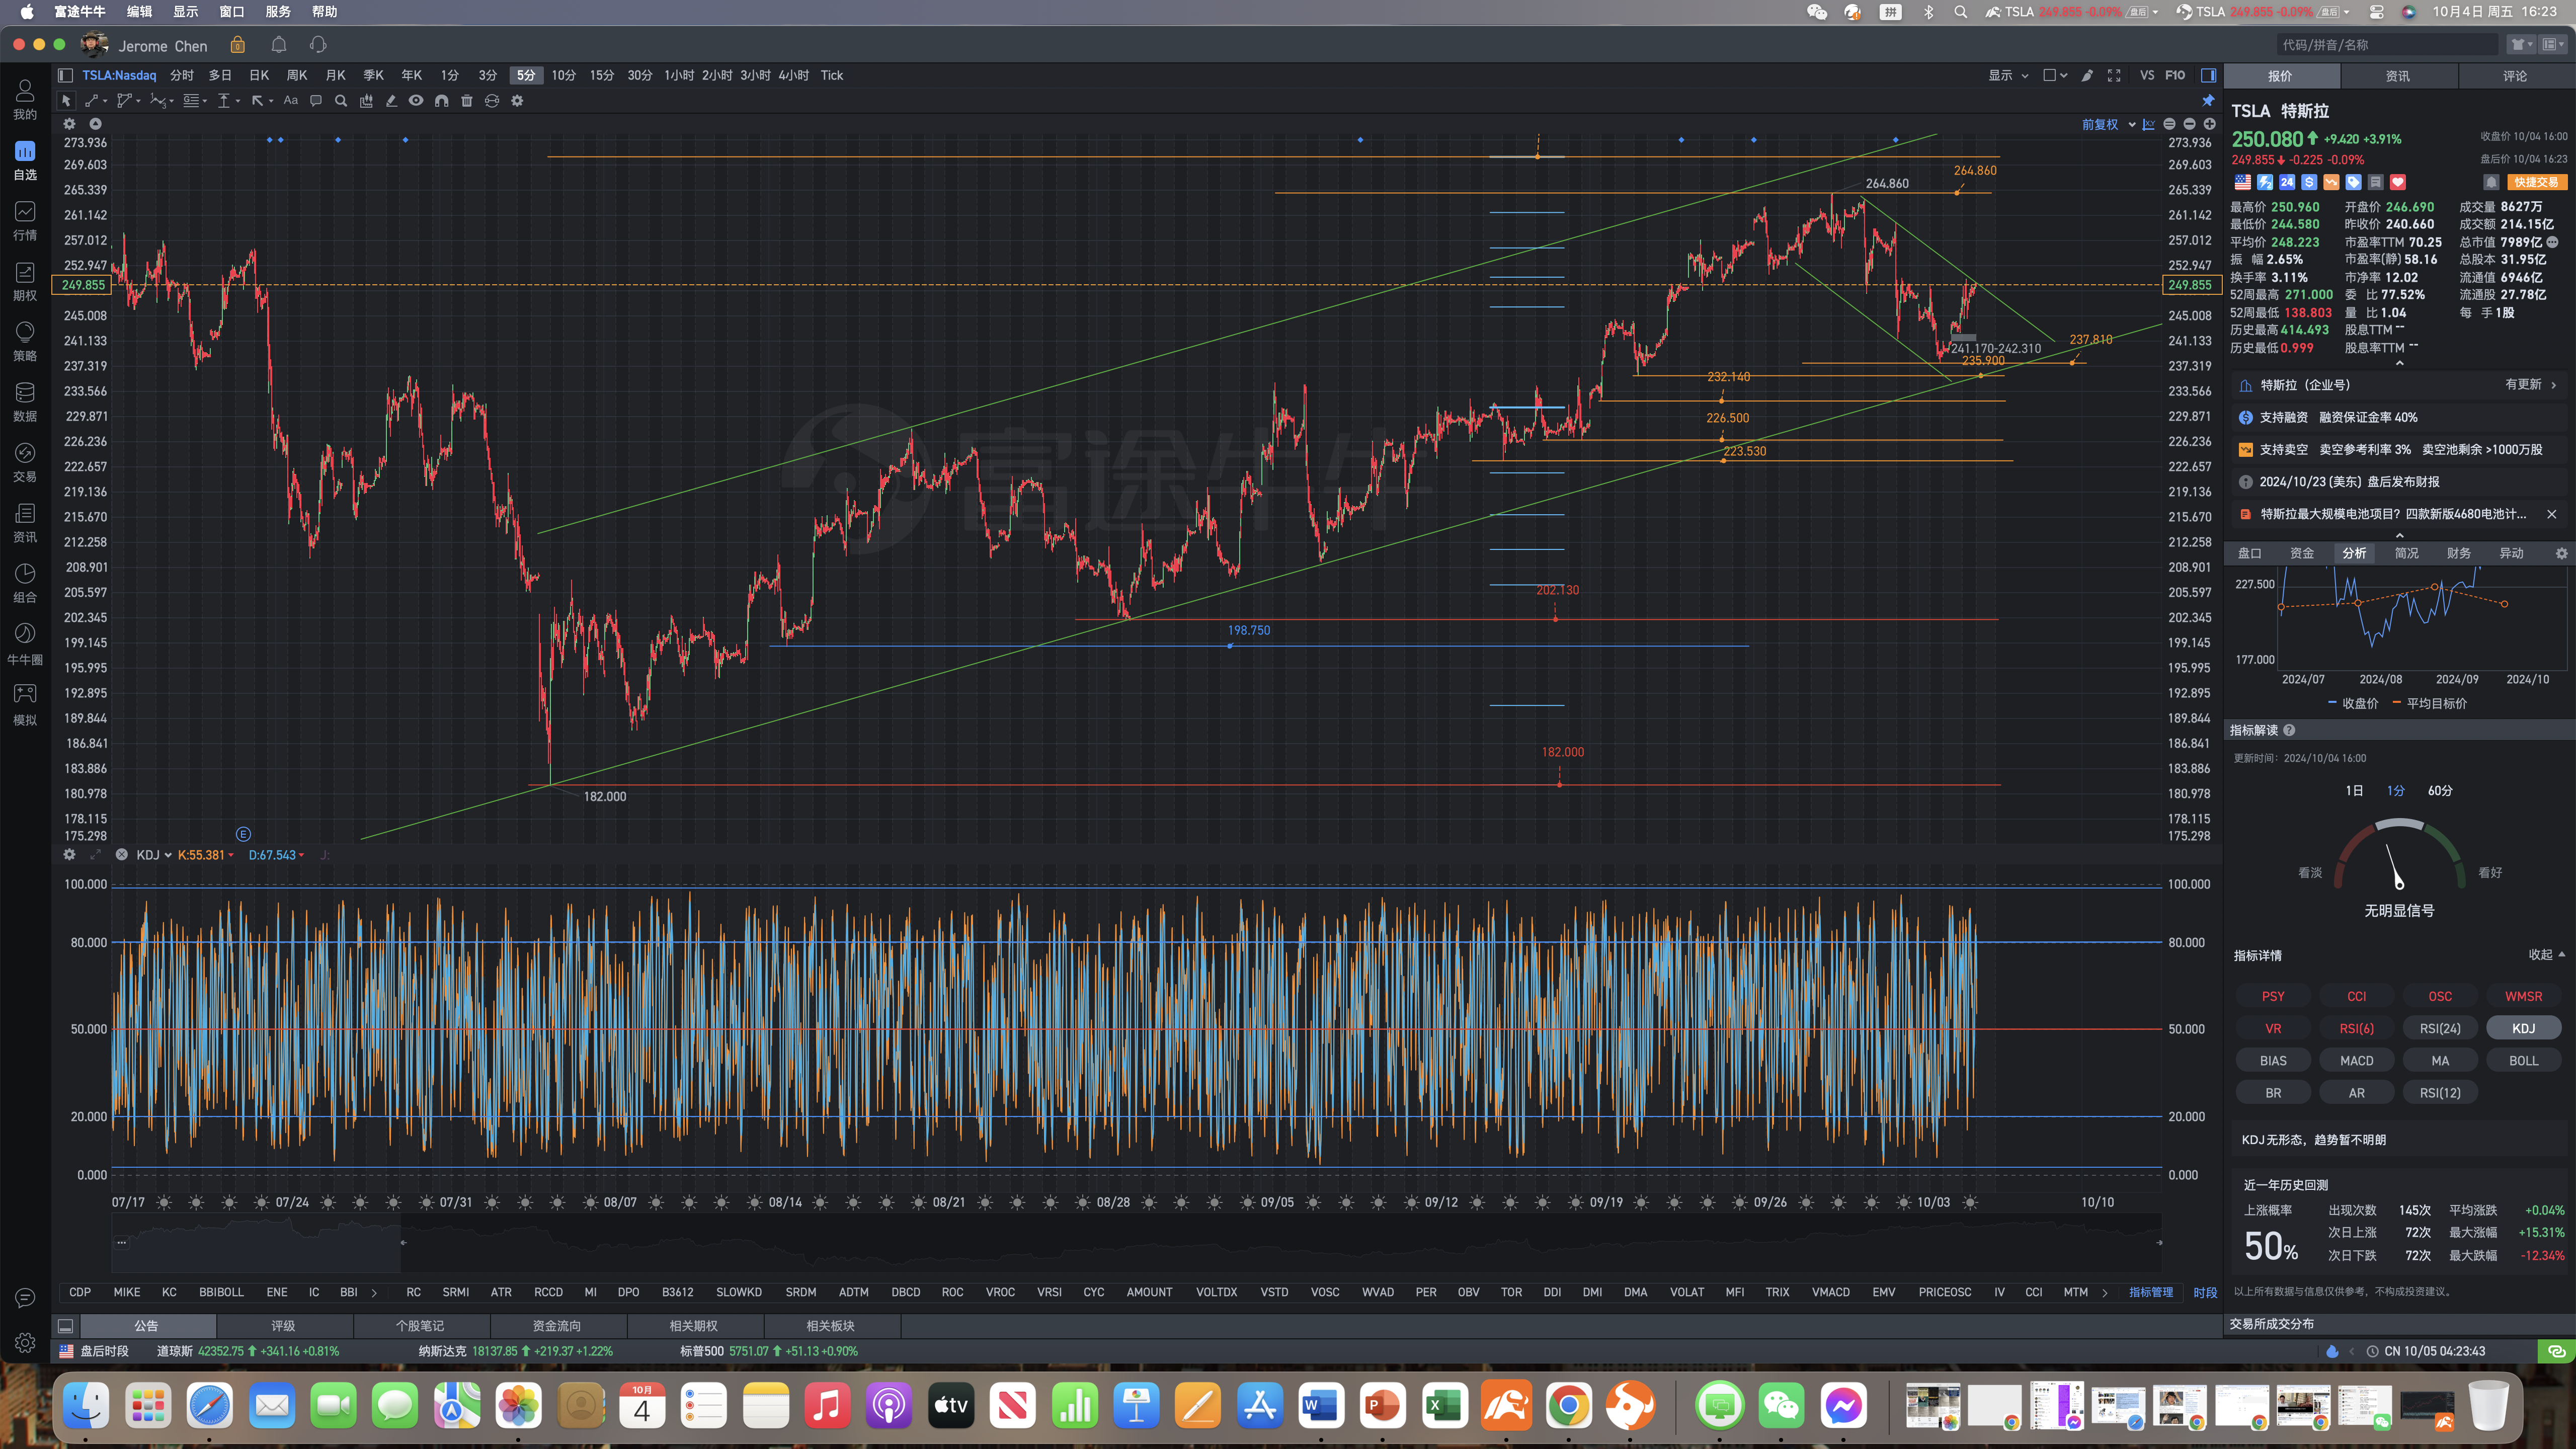Open the 财务 financials tab

2459,553
